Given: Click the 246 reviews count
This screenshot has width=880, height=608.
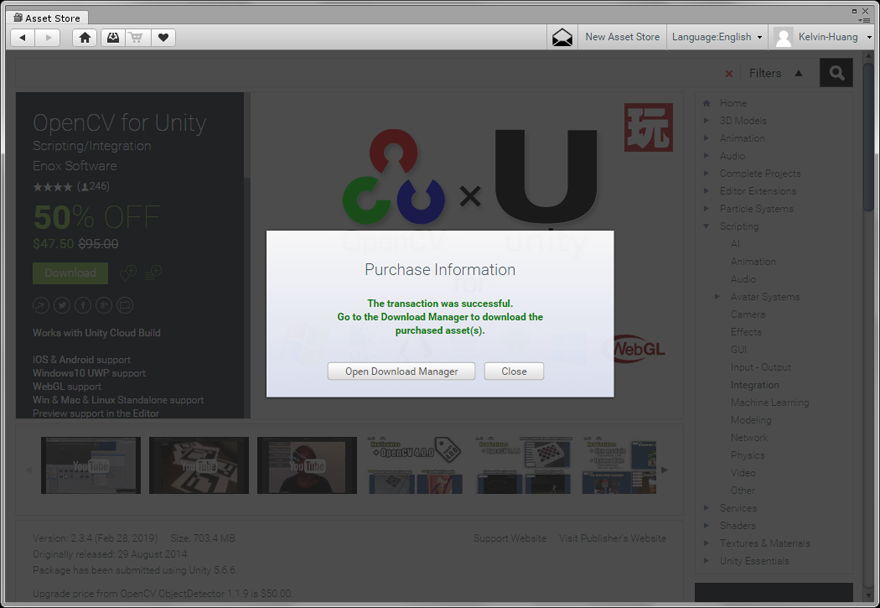Looking at the screenshot, I should pyautogui.click(x=93, y=186).
